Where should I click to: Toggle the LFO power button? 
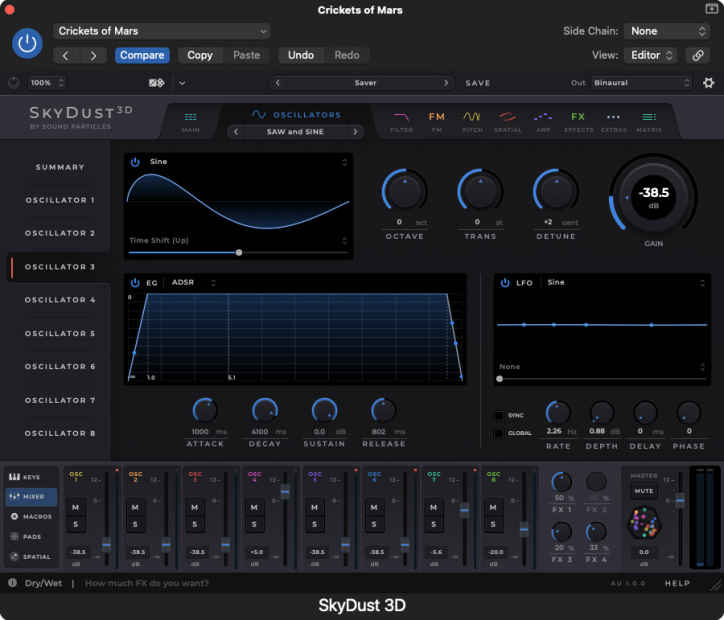pos(505,283)
